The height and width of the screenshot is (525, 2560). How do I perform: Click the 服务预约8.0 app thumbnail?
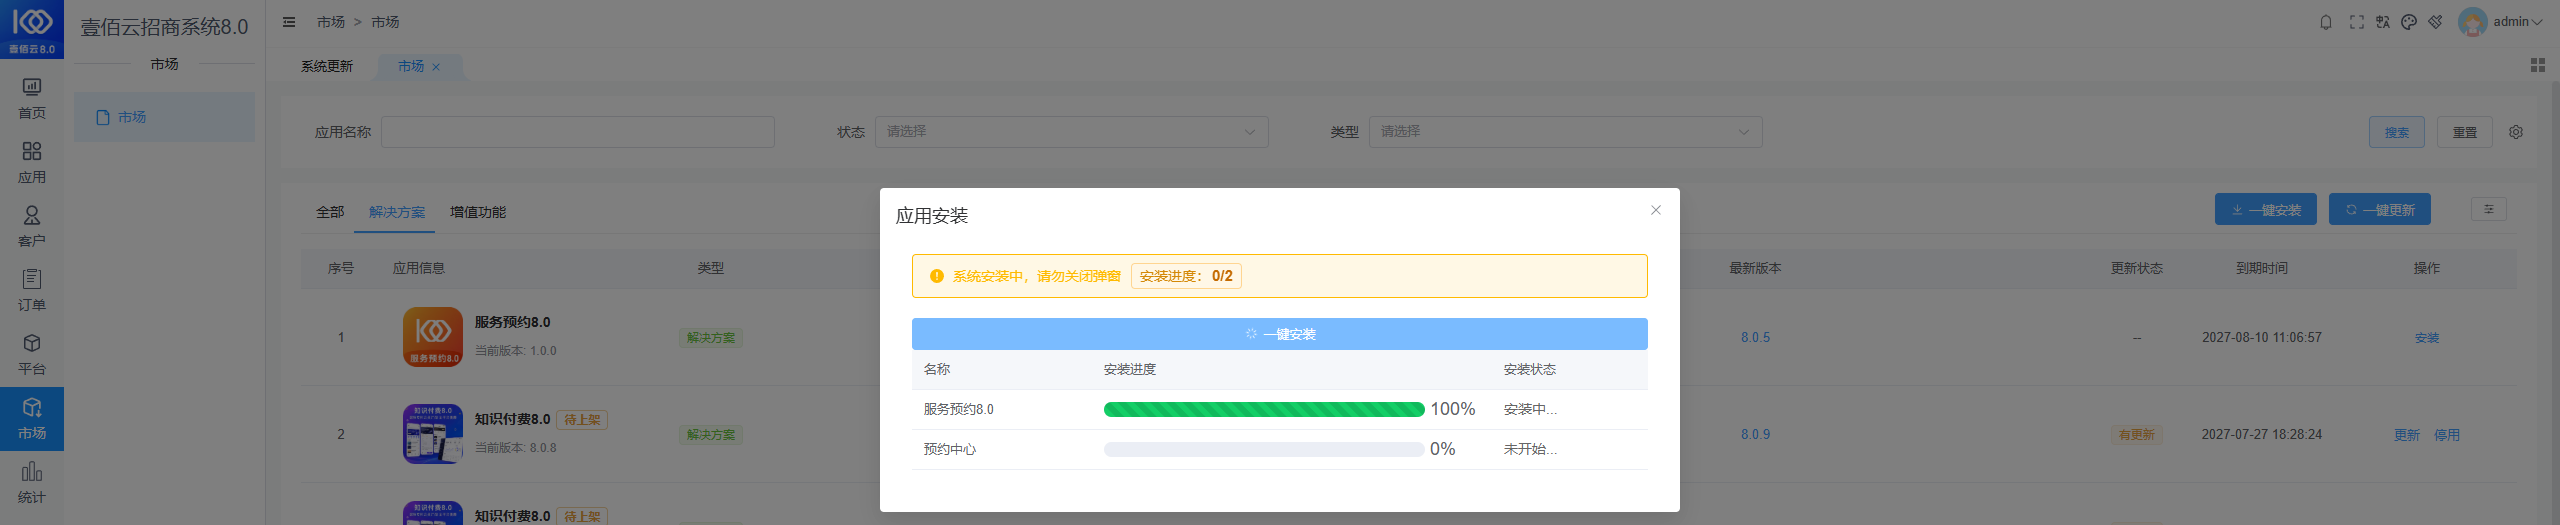pos(433,337)
